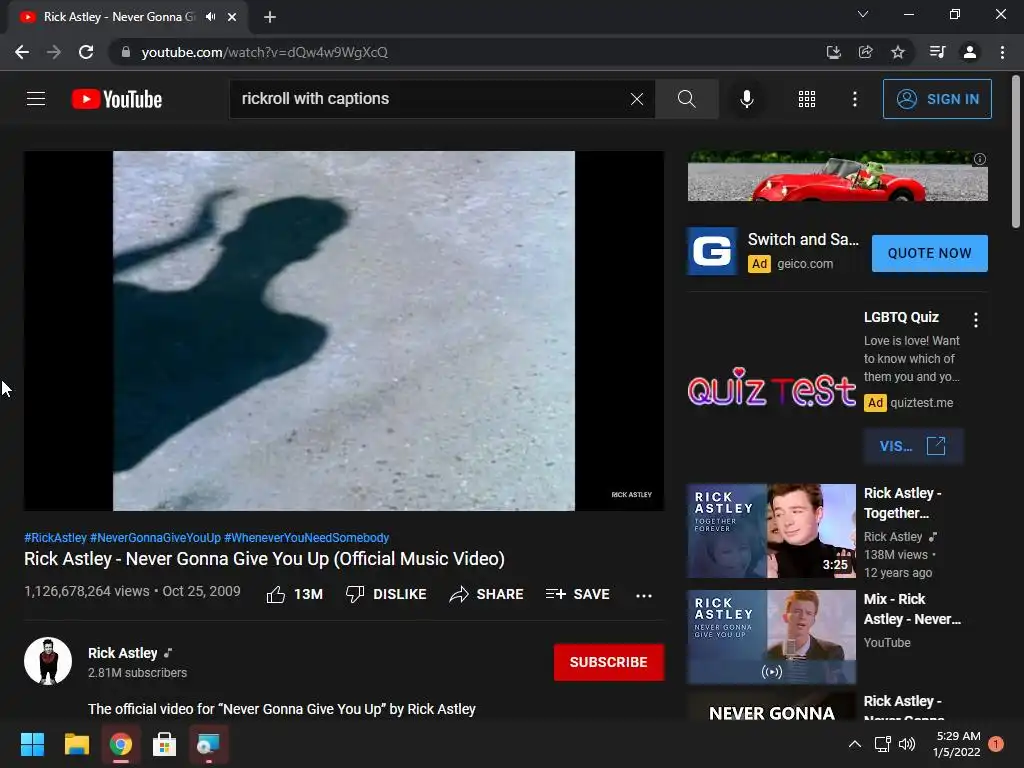Open the LGBTQ Quiz ad options menu
Screen dimensions: 1024x768
point(976,319)
